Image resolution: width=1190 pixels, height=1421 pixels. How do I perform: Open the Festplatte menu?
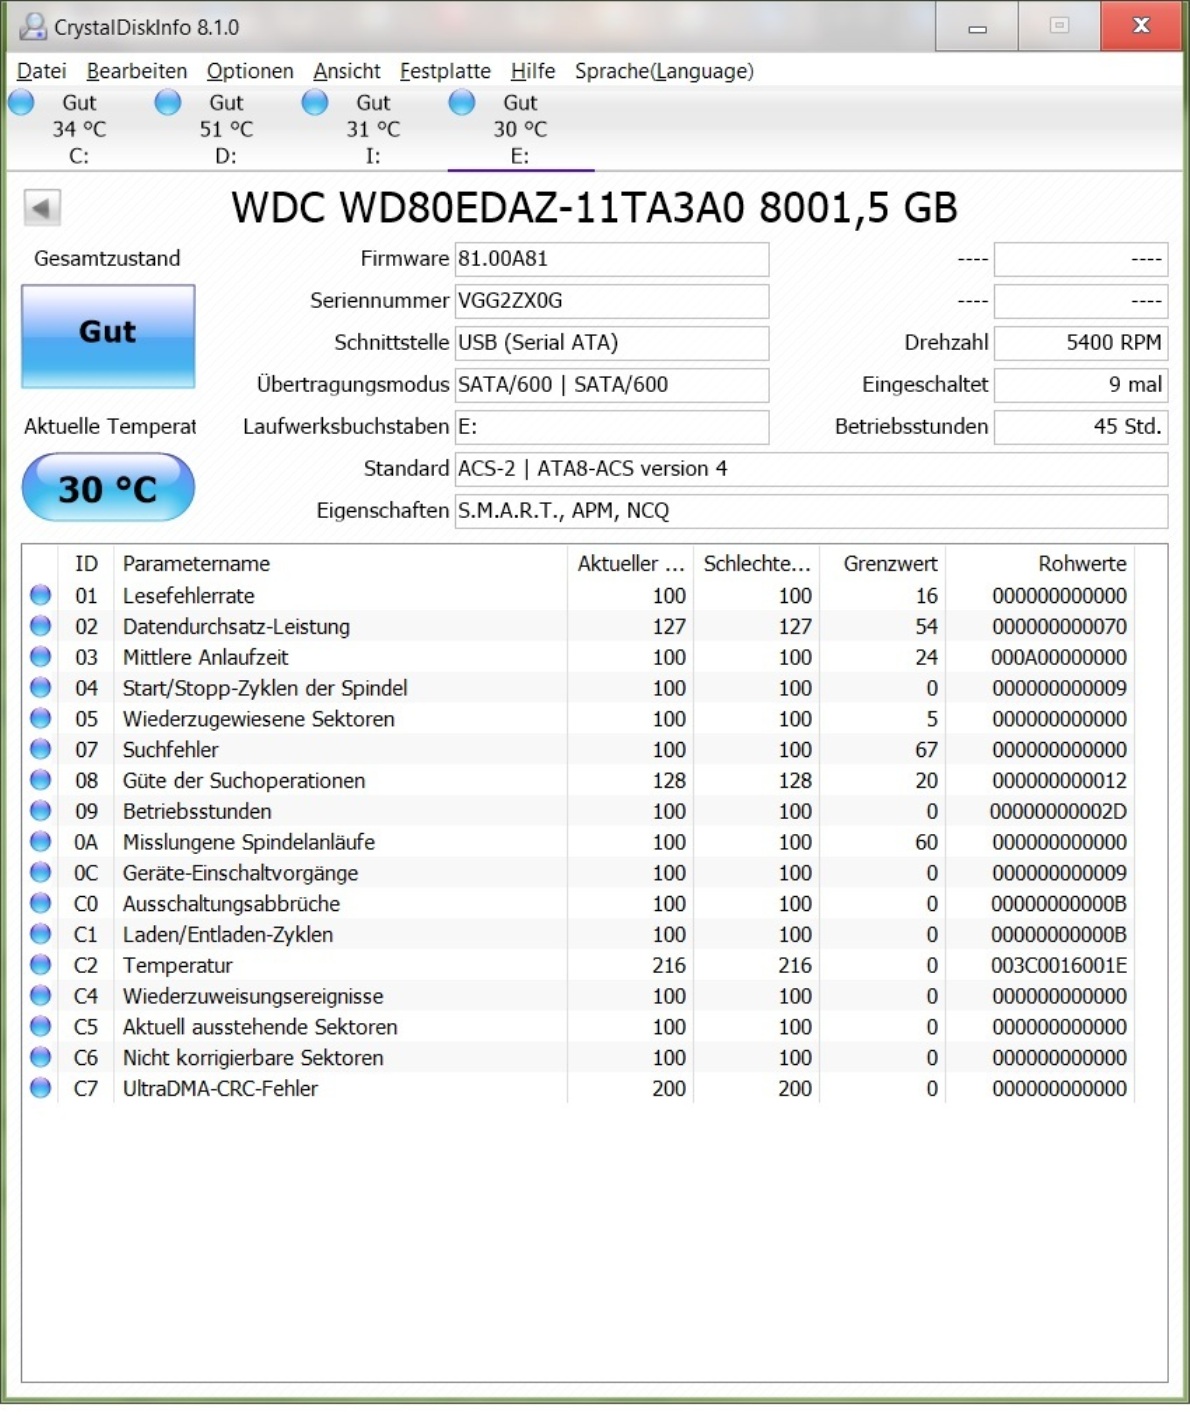coord(445,71)
